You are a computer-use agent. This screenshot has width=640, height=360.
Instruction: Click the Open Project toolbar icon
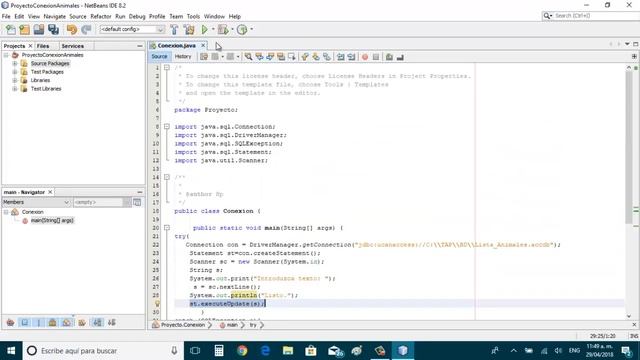click(39, 29)
